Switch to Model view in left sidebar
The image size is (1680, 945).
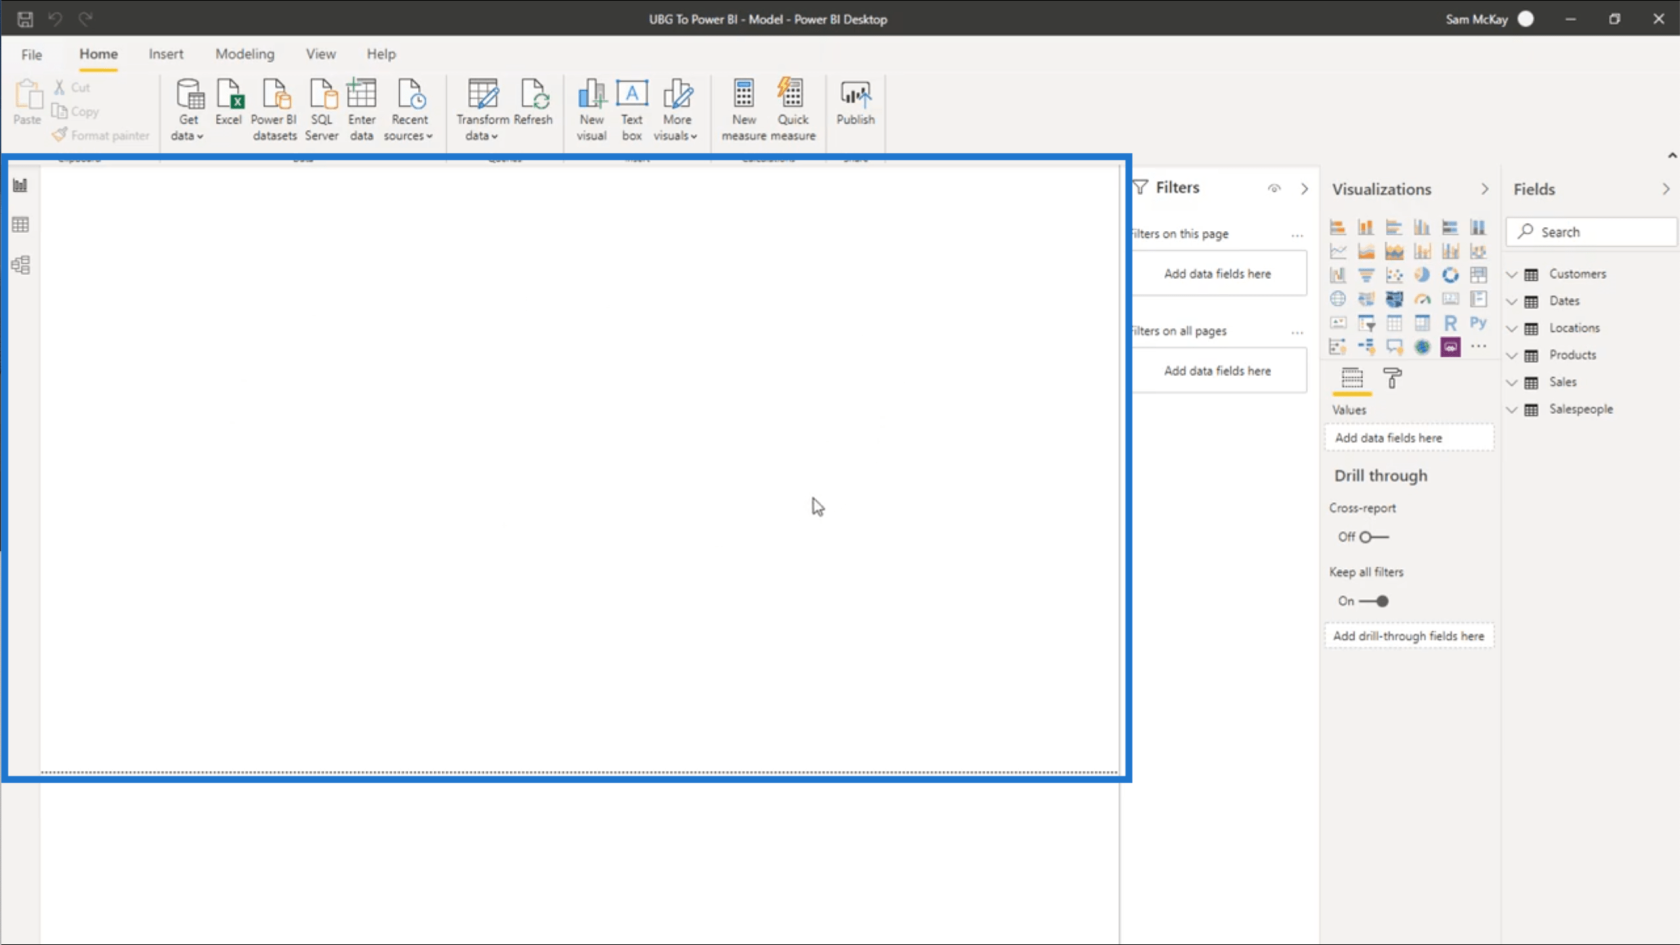pyautogui.click(x=20, y=265)
